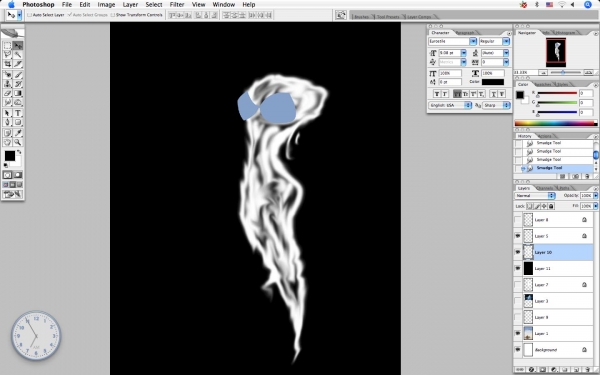The width and height of the screenshot is (600, 375).
Task: Select the Move tool in toolbox
Action: click(x=18, y=46)
